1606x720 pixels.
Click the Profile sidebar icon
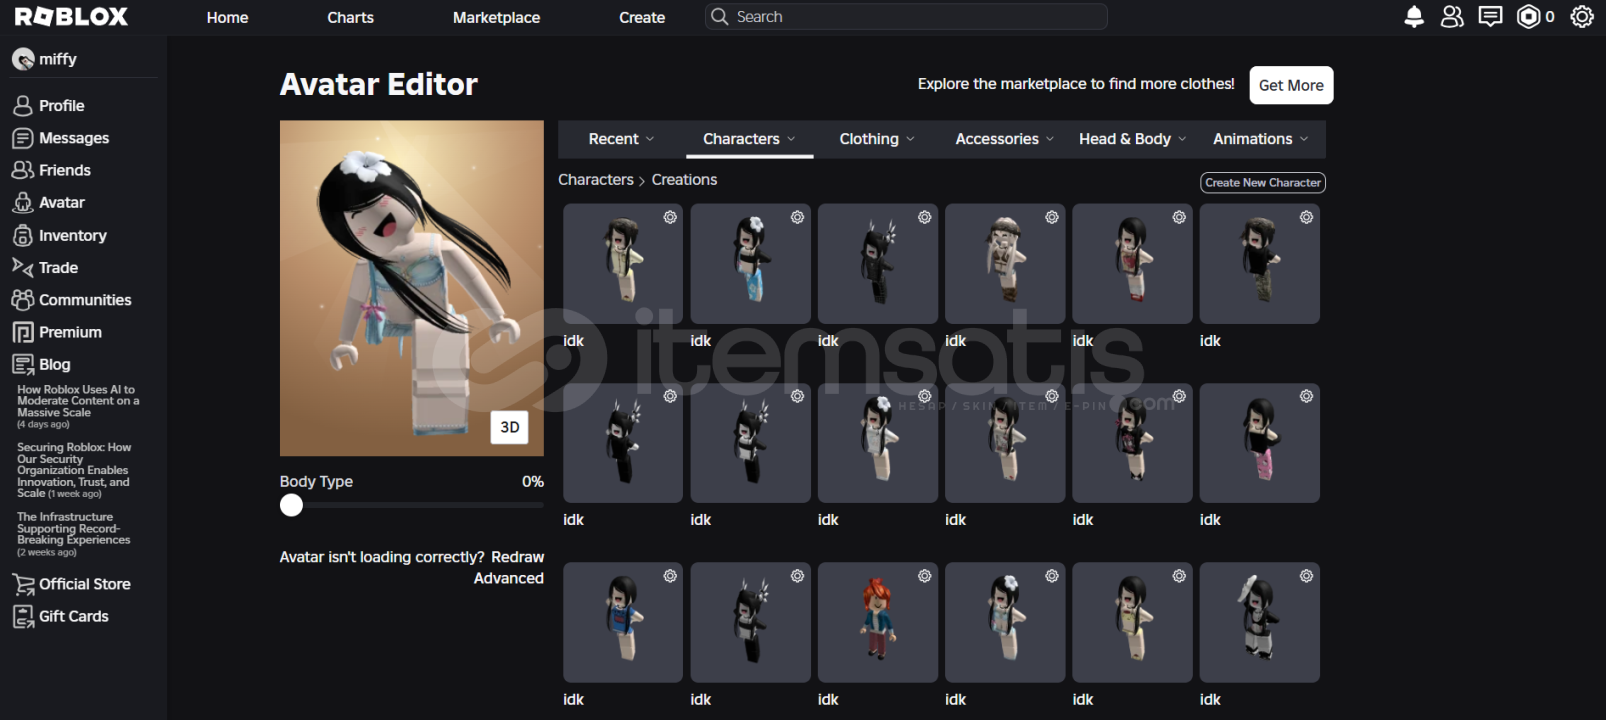(x=23, y=106)
